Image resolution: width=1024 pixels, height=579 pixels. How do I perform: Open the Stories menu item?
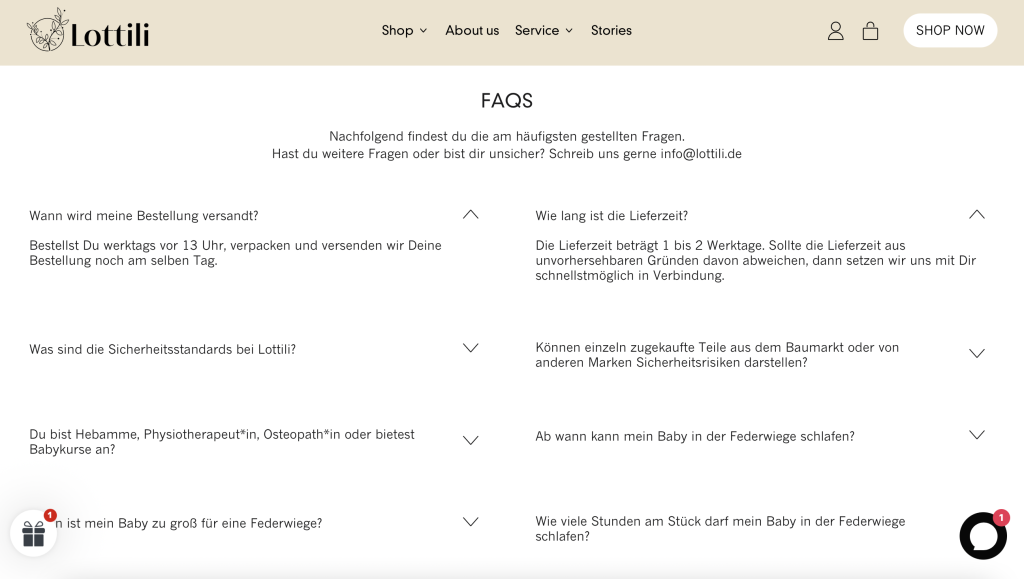[611, 31]
